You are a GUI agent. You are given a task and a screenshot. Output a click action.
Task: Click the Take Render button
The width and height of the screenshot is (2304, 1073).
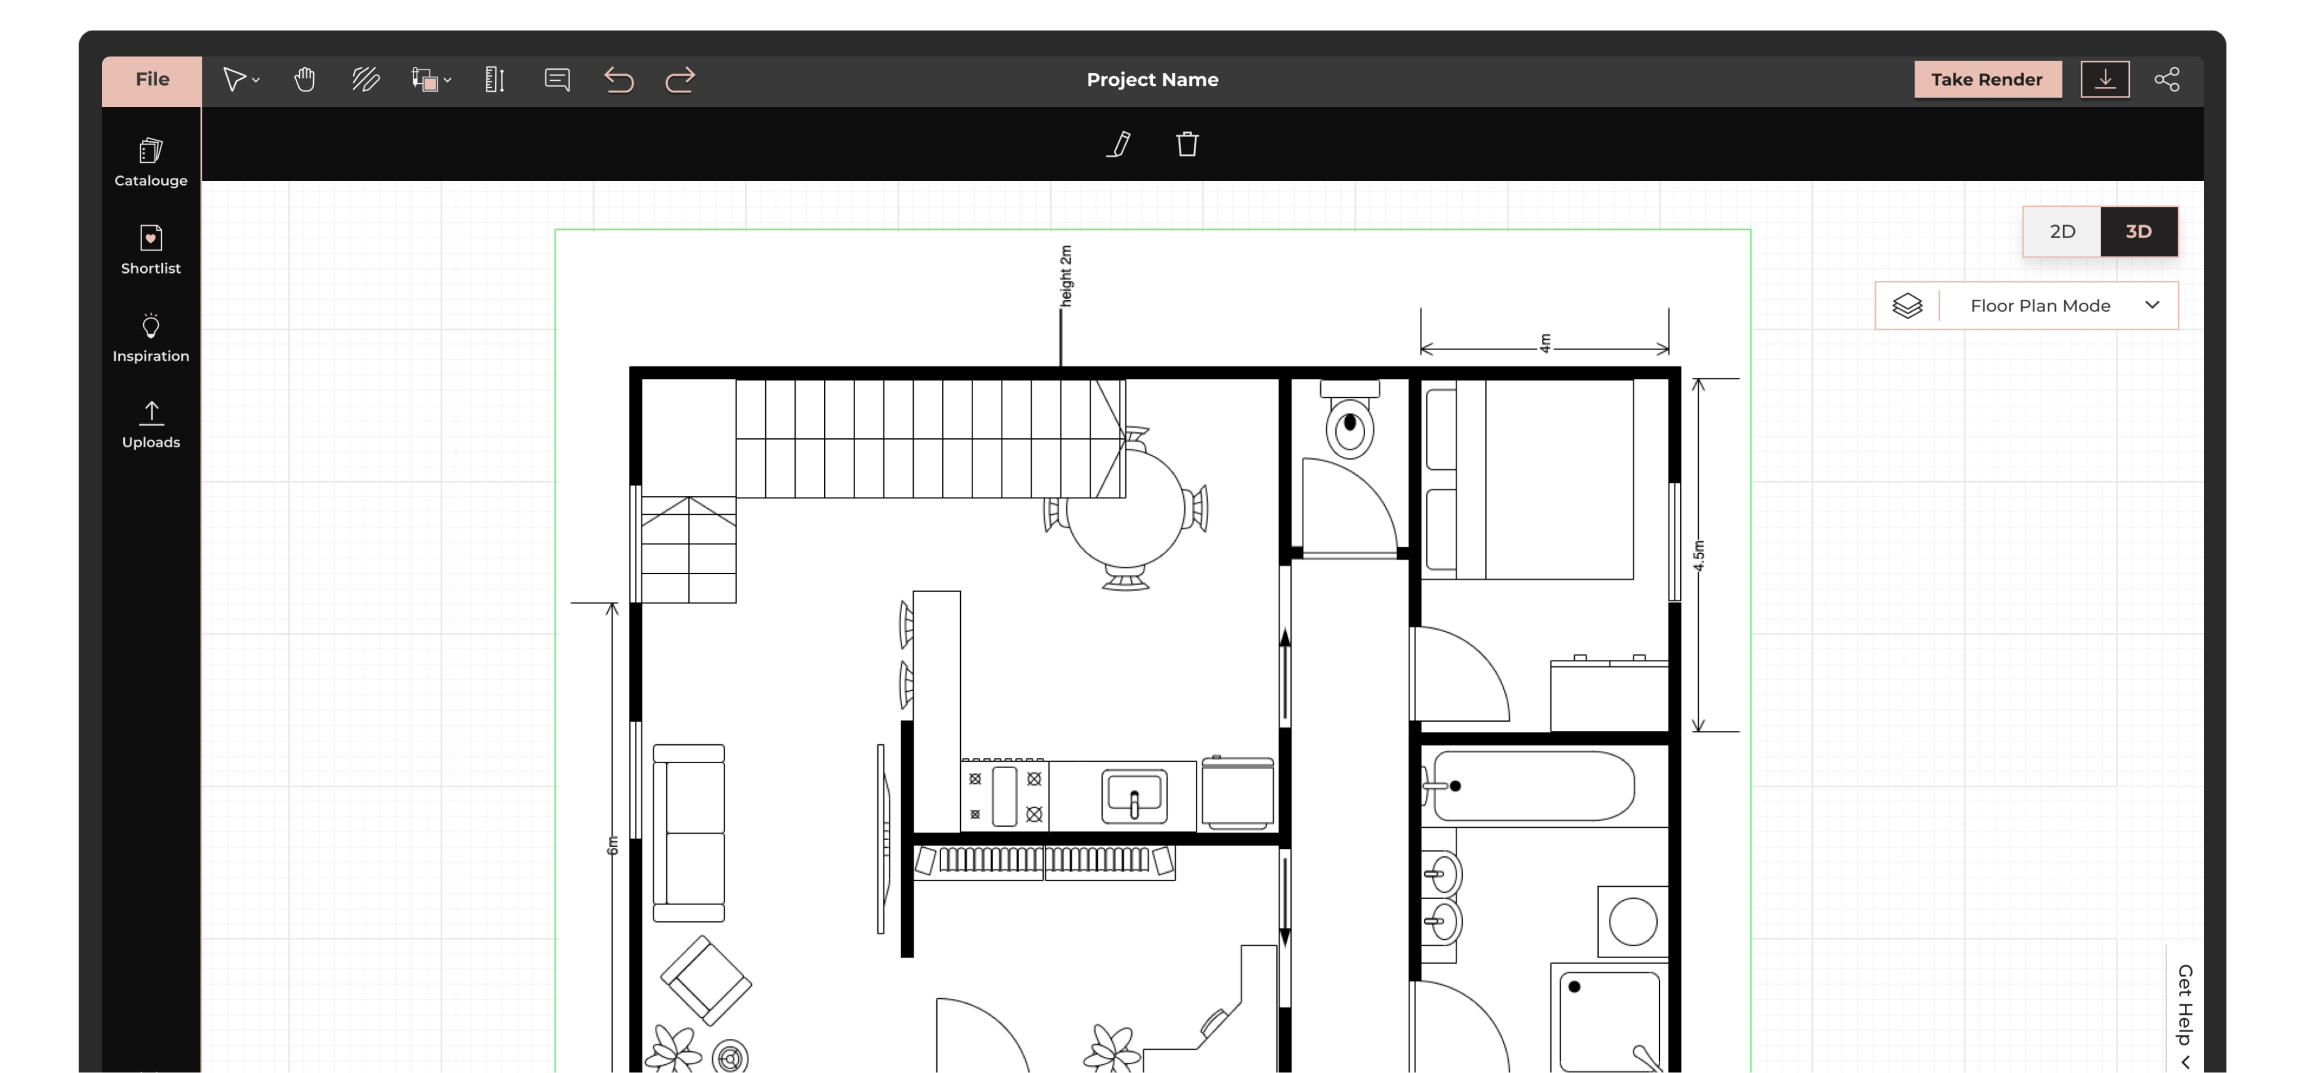[1988, 79]
